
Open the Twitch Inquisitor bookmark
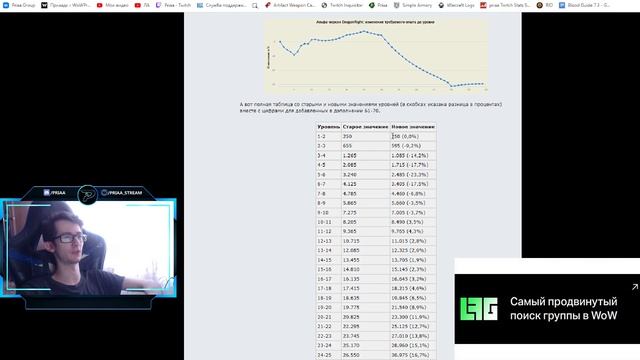click(342, 5)
